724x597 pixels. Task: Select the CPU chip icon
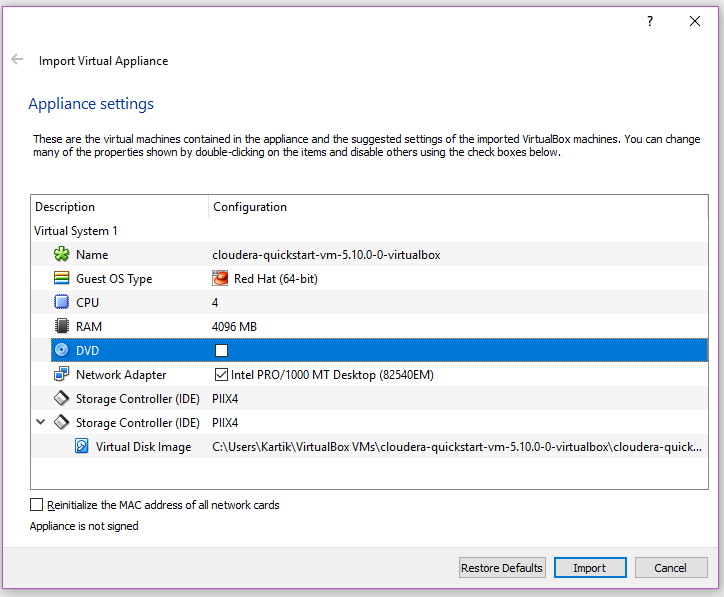pos(61,303)
